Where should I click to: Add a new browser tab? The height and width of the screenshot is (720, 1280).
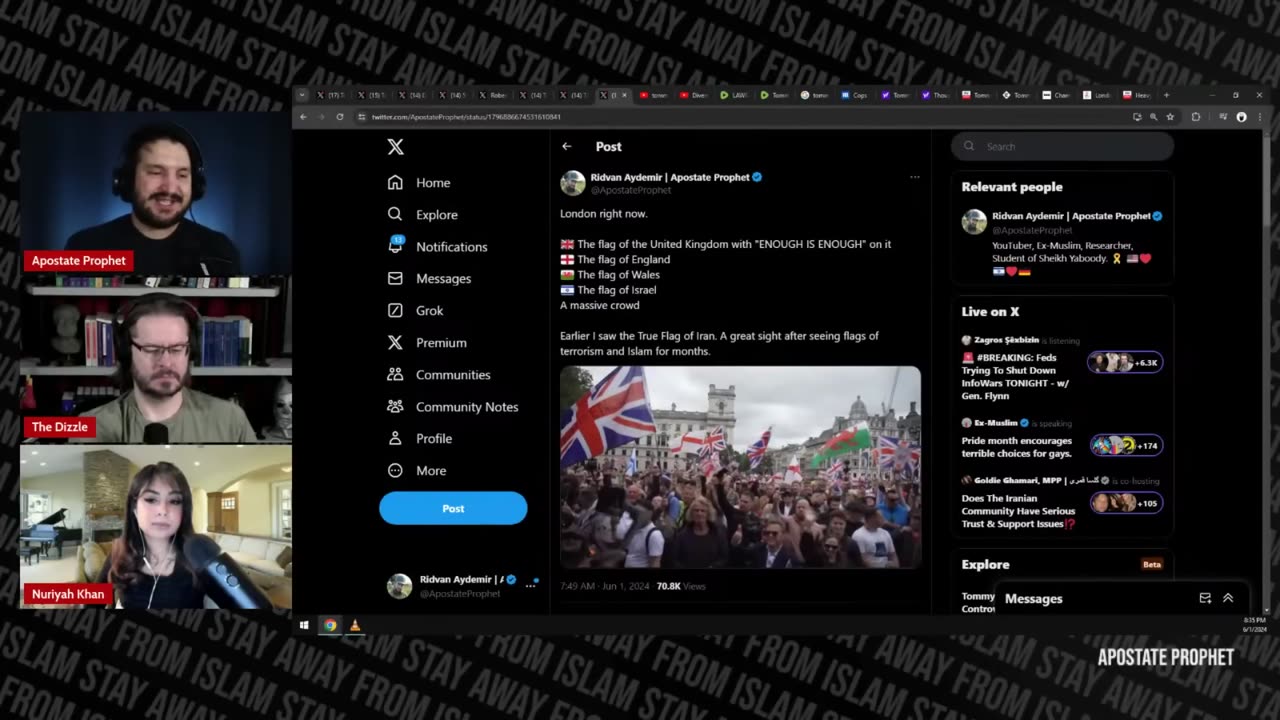coord(1166,95)
